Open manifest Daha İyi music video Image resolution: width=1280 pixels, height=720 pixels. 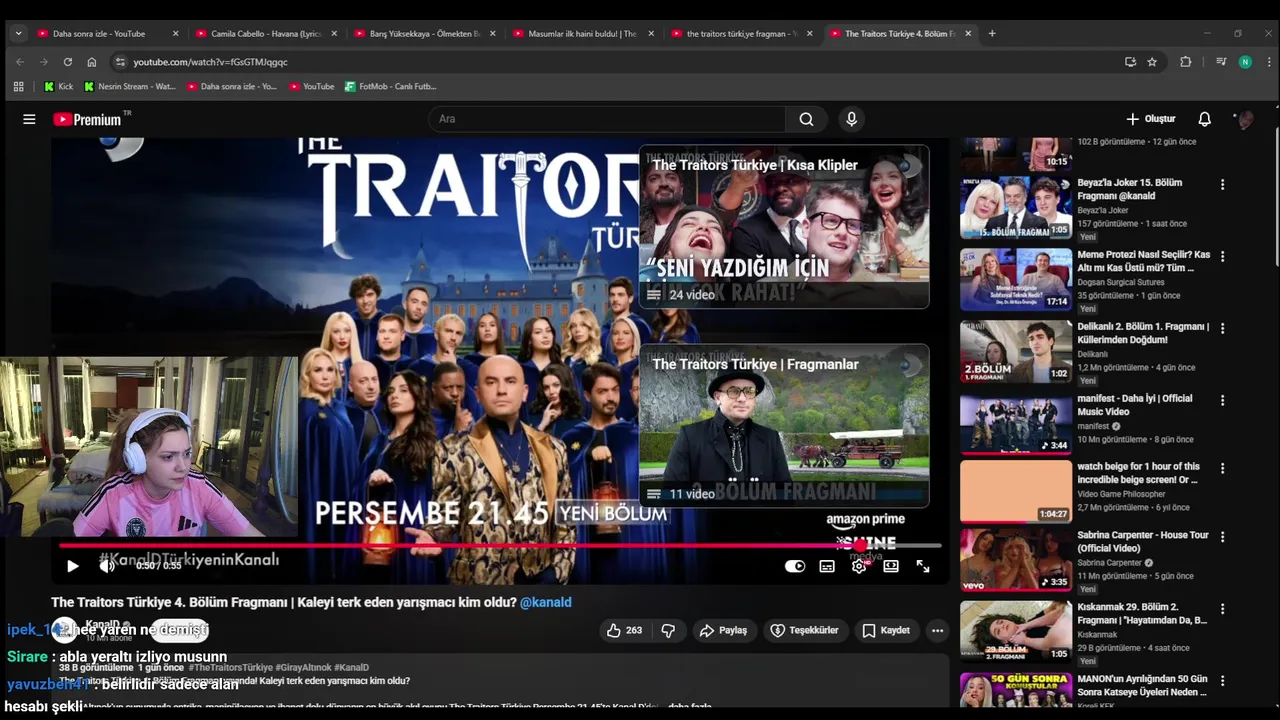[1016, 423]
